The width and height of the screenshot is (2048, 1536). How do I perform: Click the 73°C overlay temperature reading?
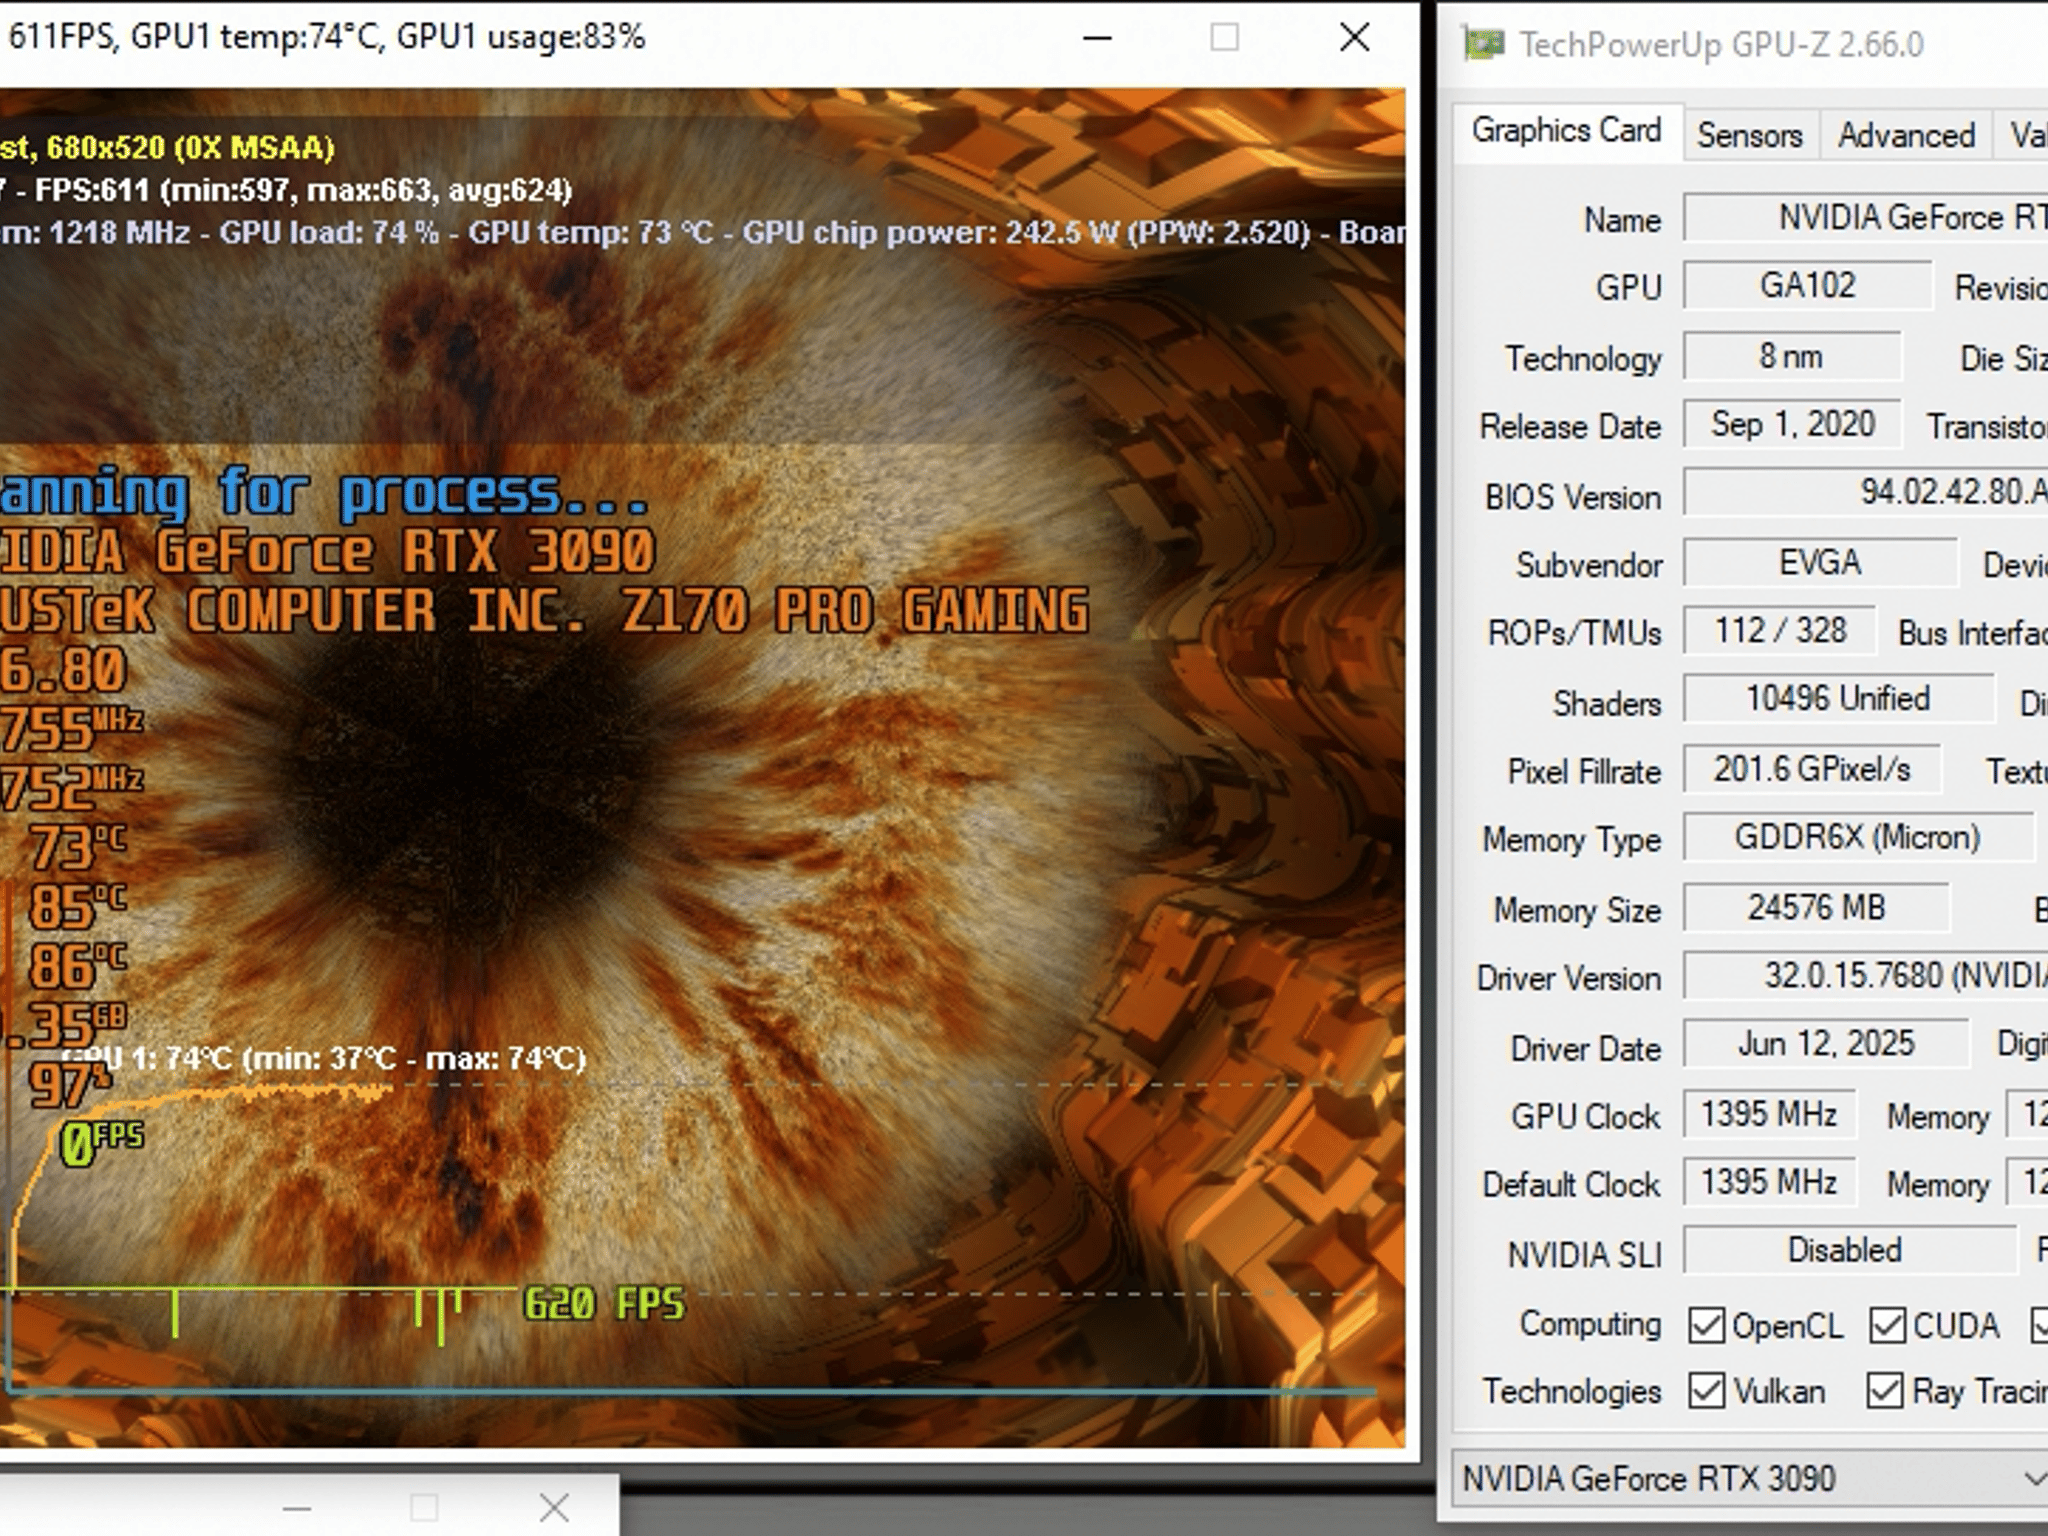click(78, 848)
